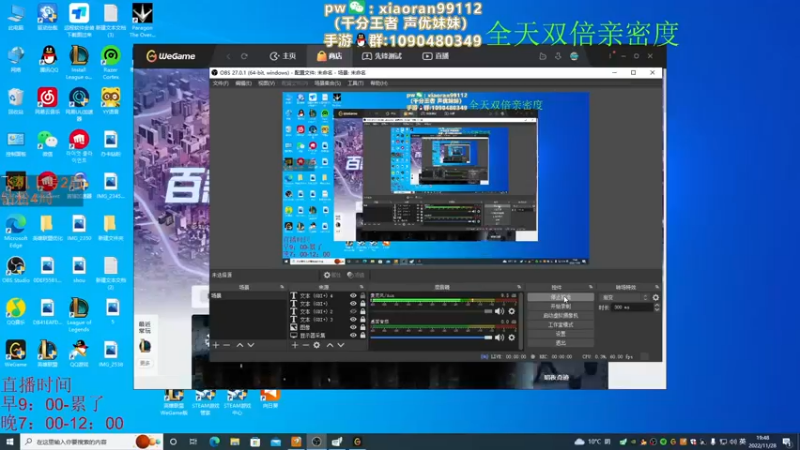Adjust the microphone/Aux volume slider
The height and width of the screenshot is (450, 800).
tap(432, 311)
